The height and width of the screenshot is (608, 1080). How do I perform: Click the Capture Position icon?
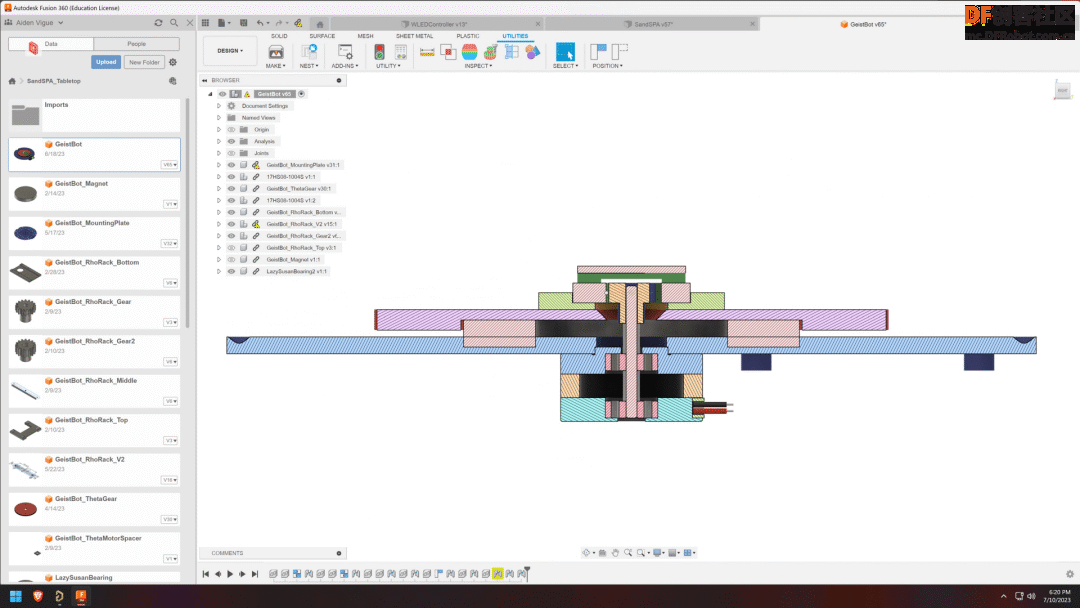599,52
